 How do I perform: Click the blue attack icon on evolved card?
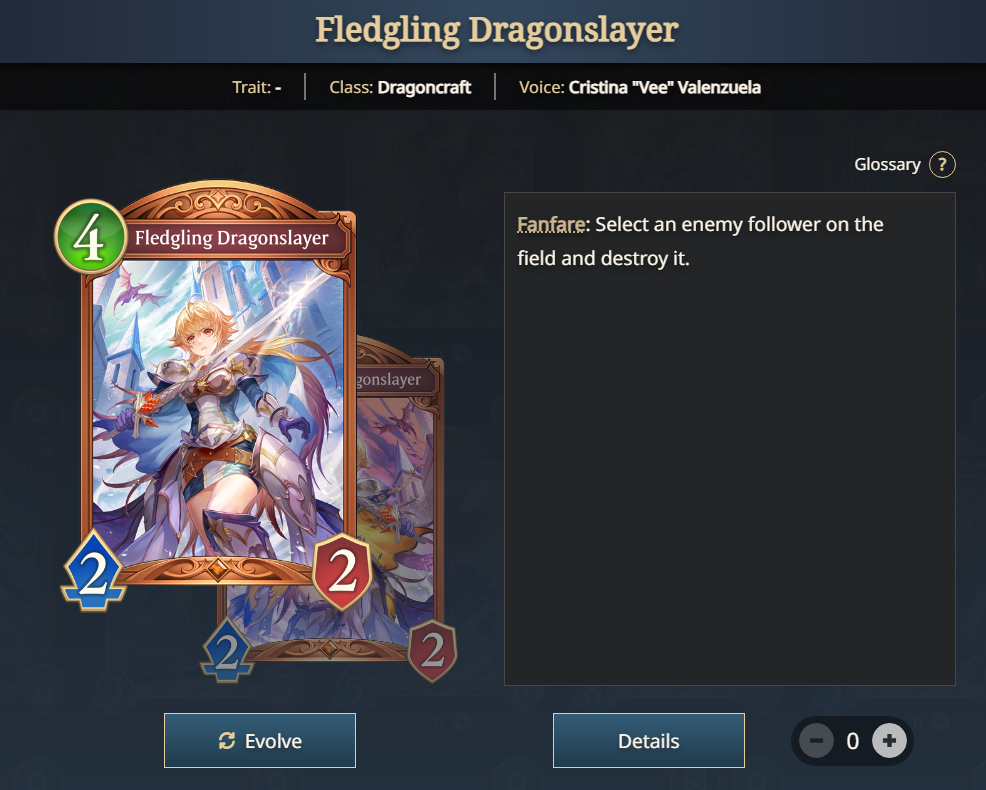click(227, 651)
